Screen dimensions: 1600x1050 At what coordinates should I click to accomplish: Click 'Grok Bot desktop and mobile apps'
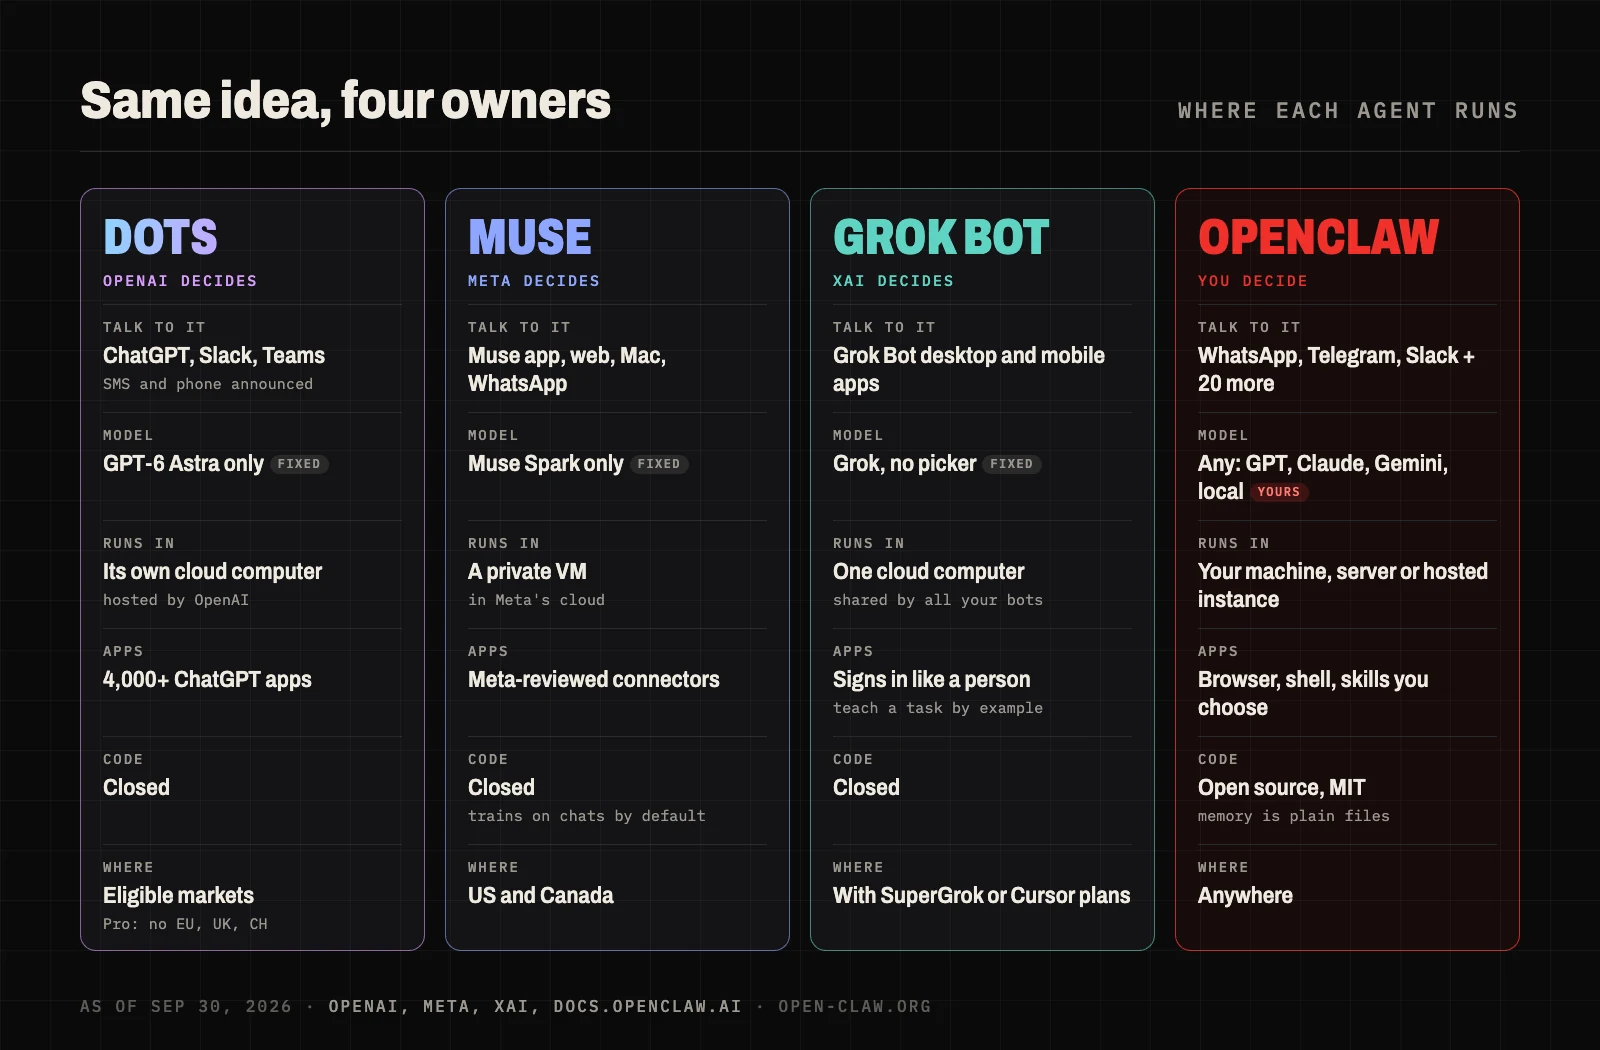969,370
